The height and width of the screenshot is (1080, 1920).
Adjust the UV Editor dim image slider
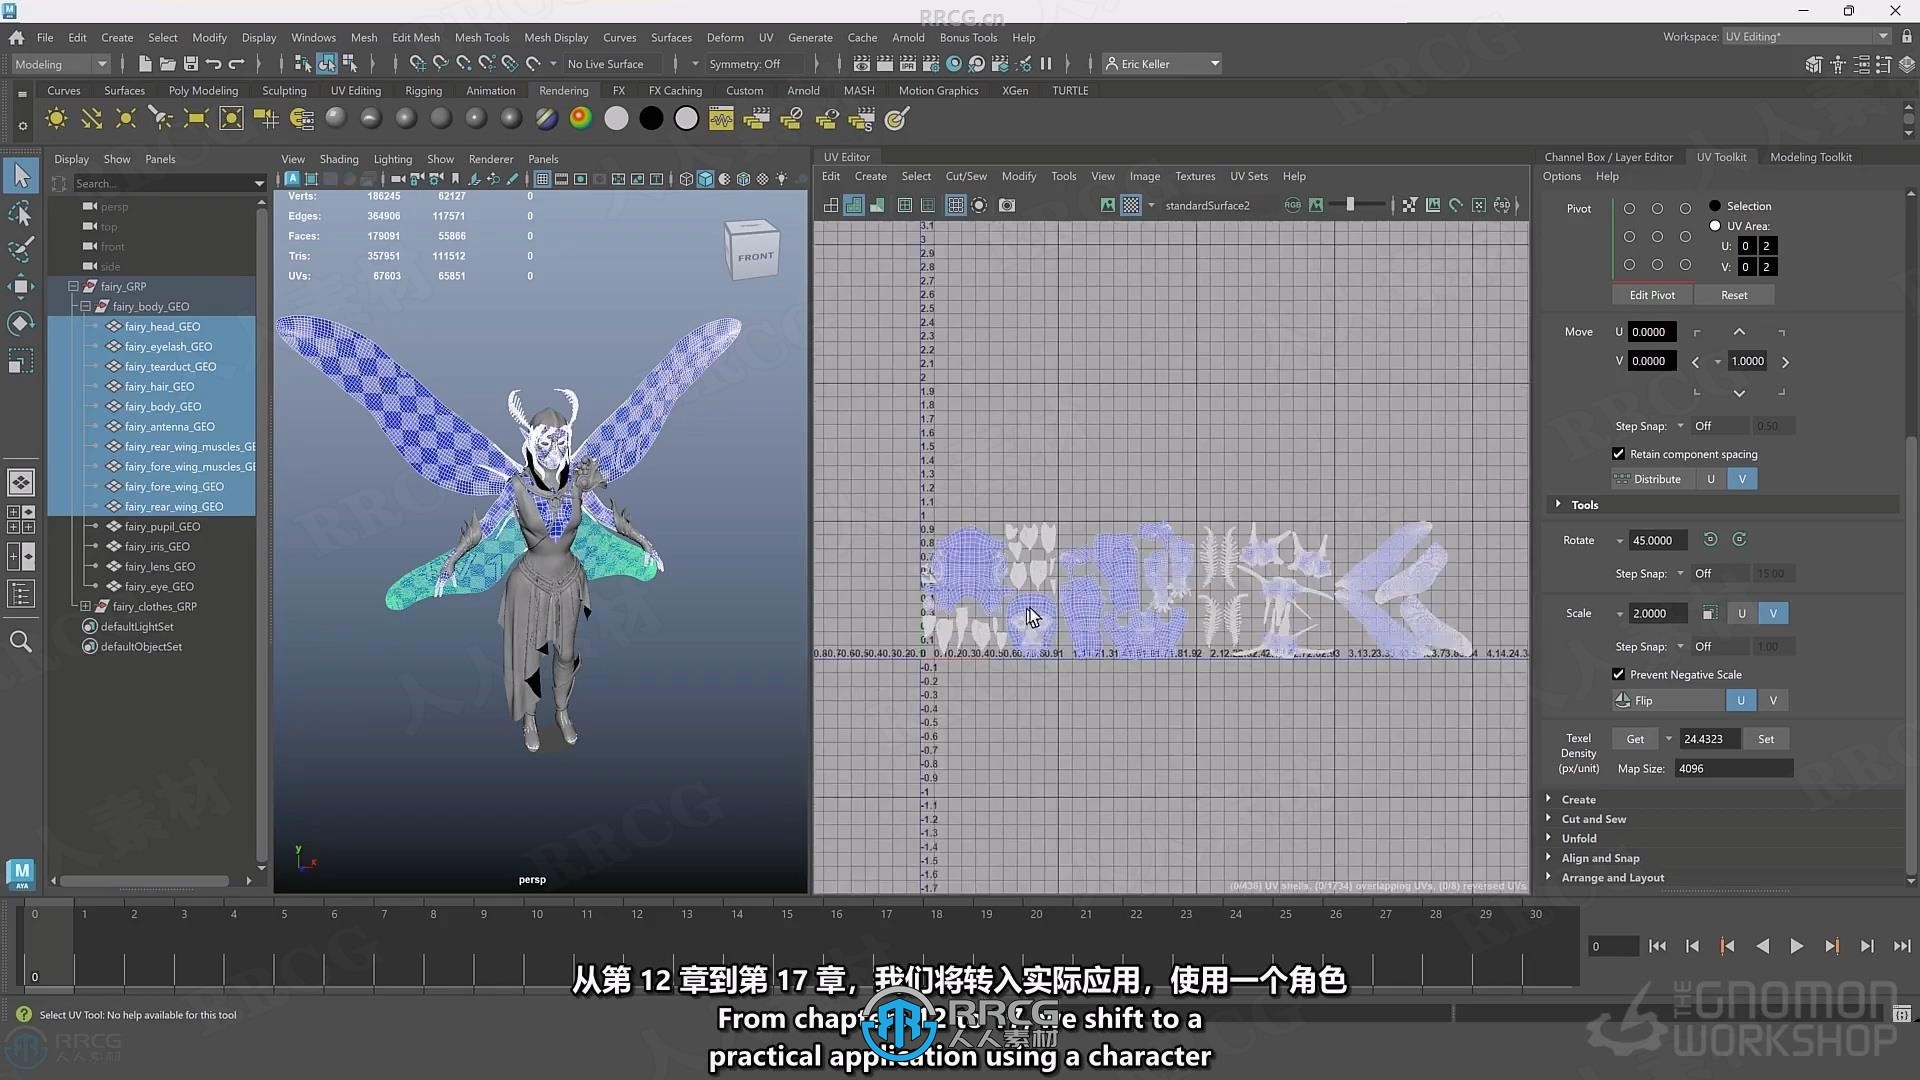pos(1350,205)
